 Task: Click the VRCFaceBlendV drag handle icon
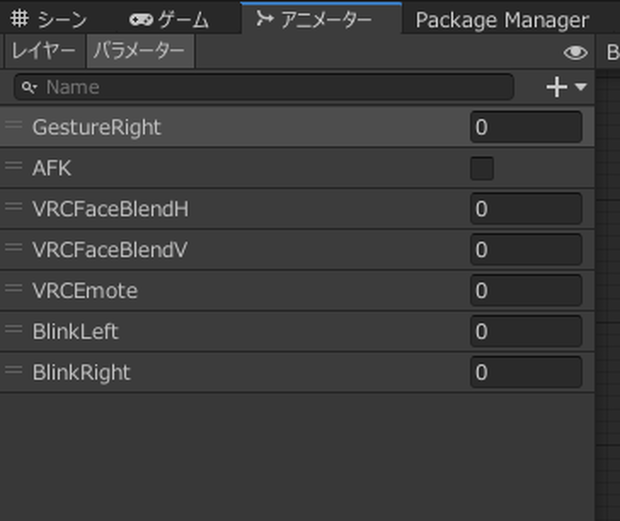coord(14,247)
